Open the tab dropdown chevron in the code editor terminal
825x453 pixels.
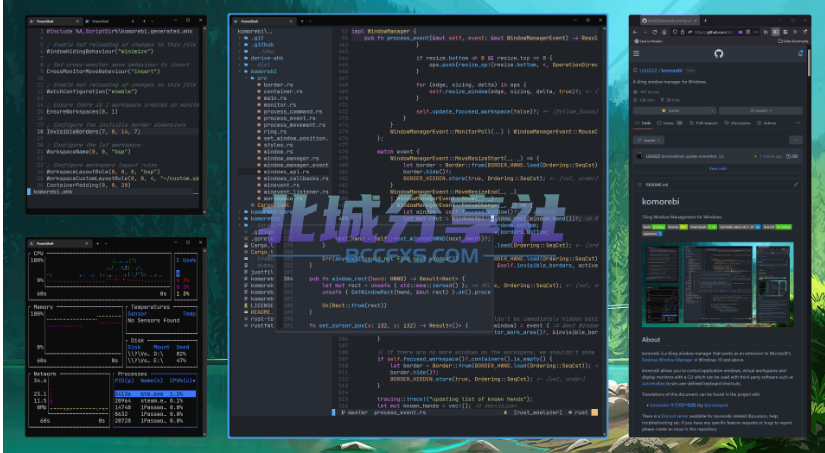(x=310, y=21)
